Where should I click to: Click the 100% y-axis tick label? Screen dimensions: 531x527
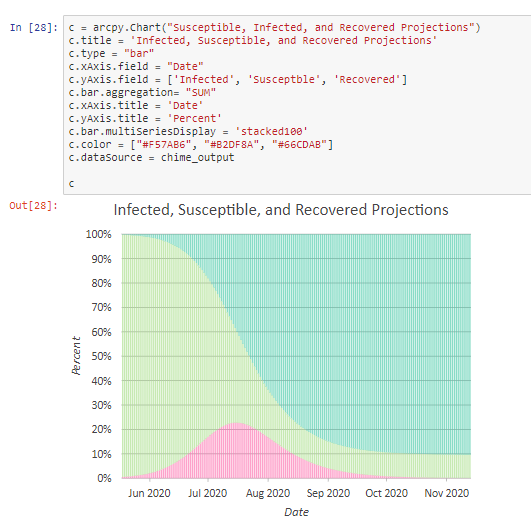tap(99, 234)
